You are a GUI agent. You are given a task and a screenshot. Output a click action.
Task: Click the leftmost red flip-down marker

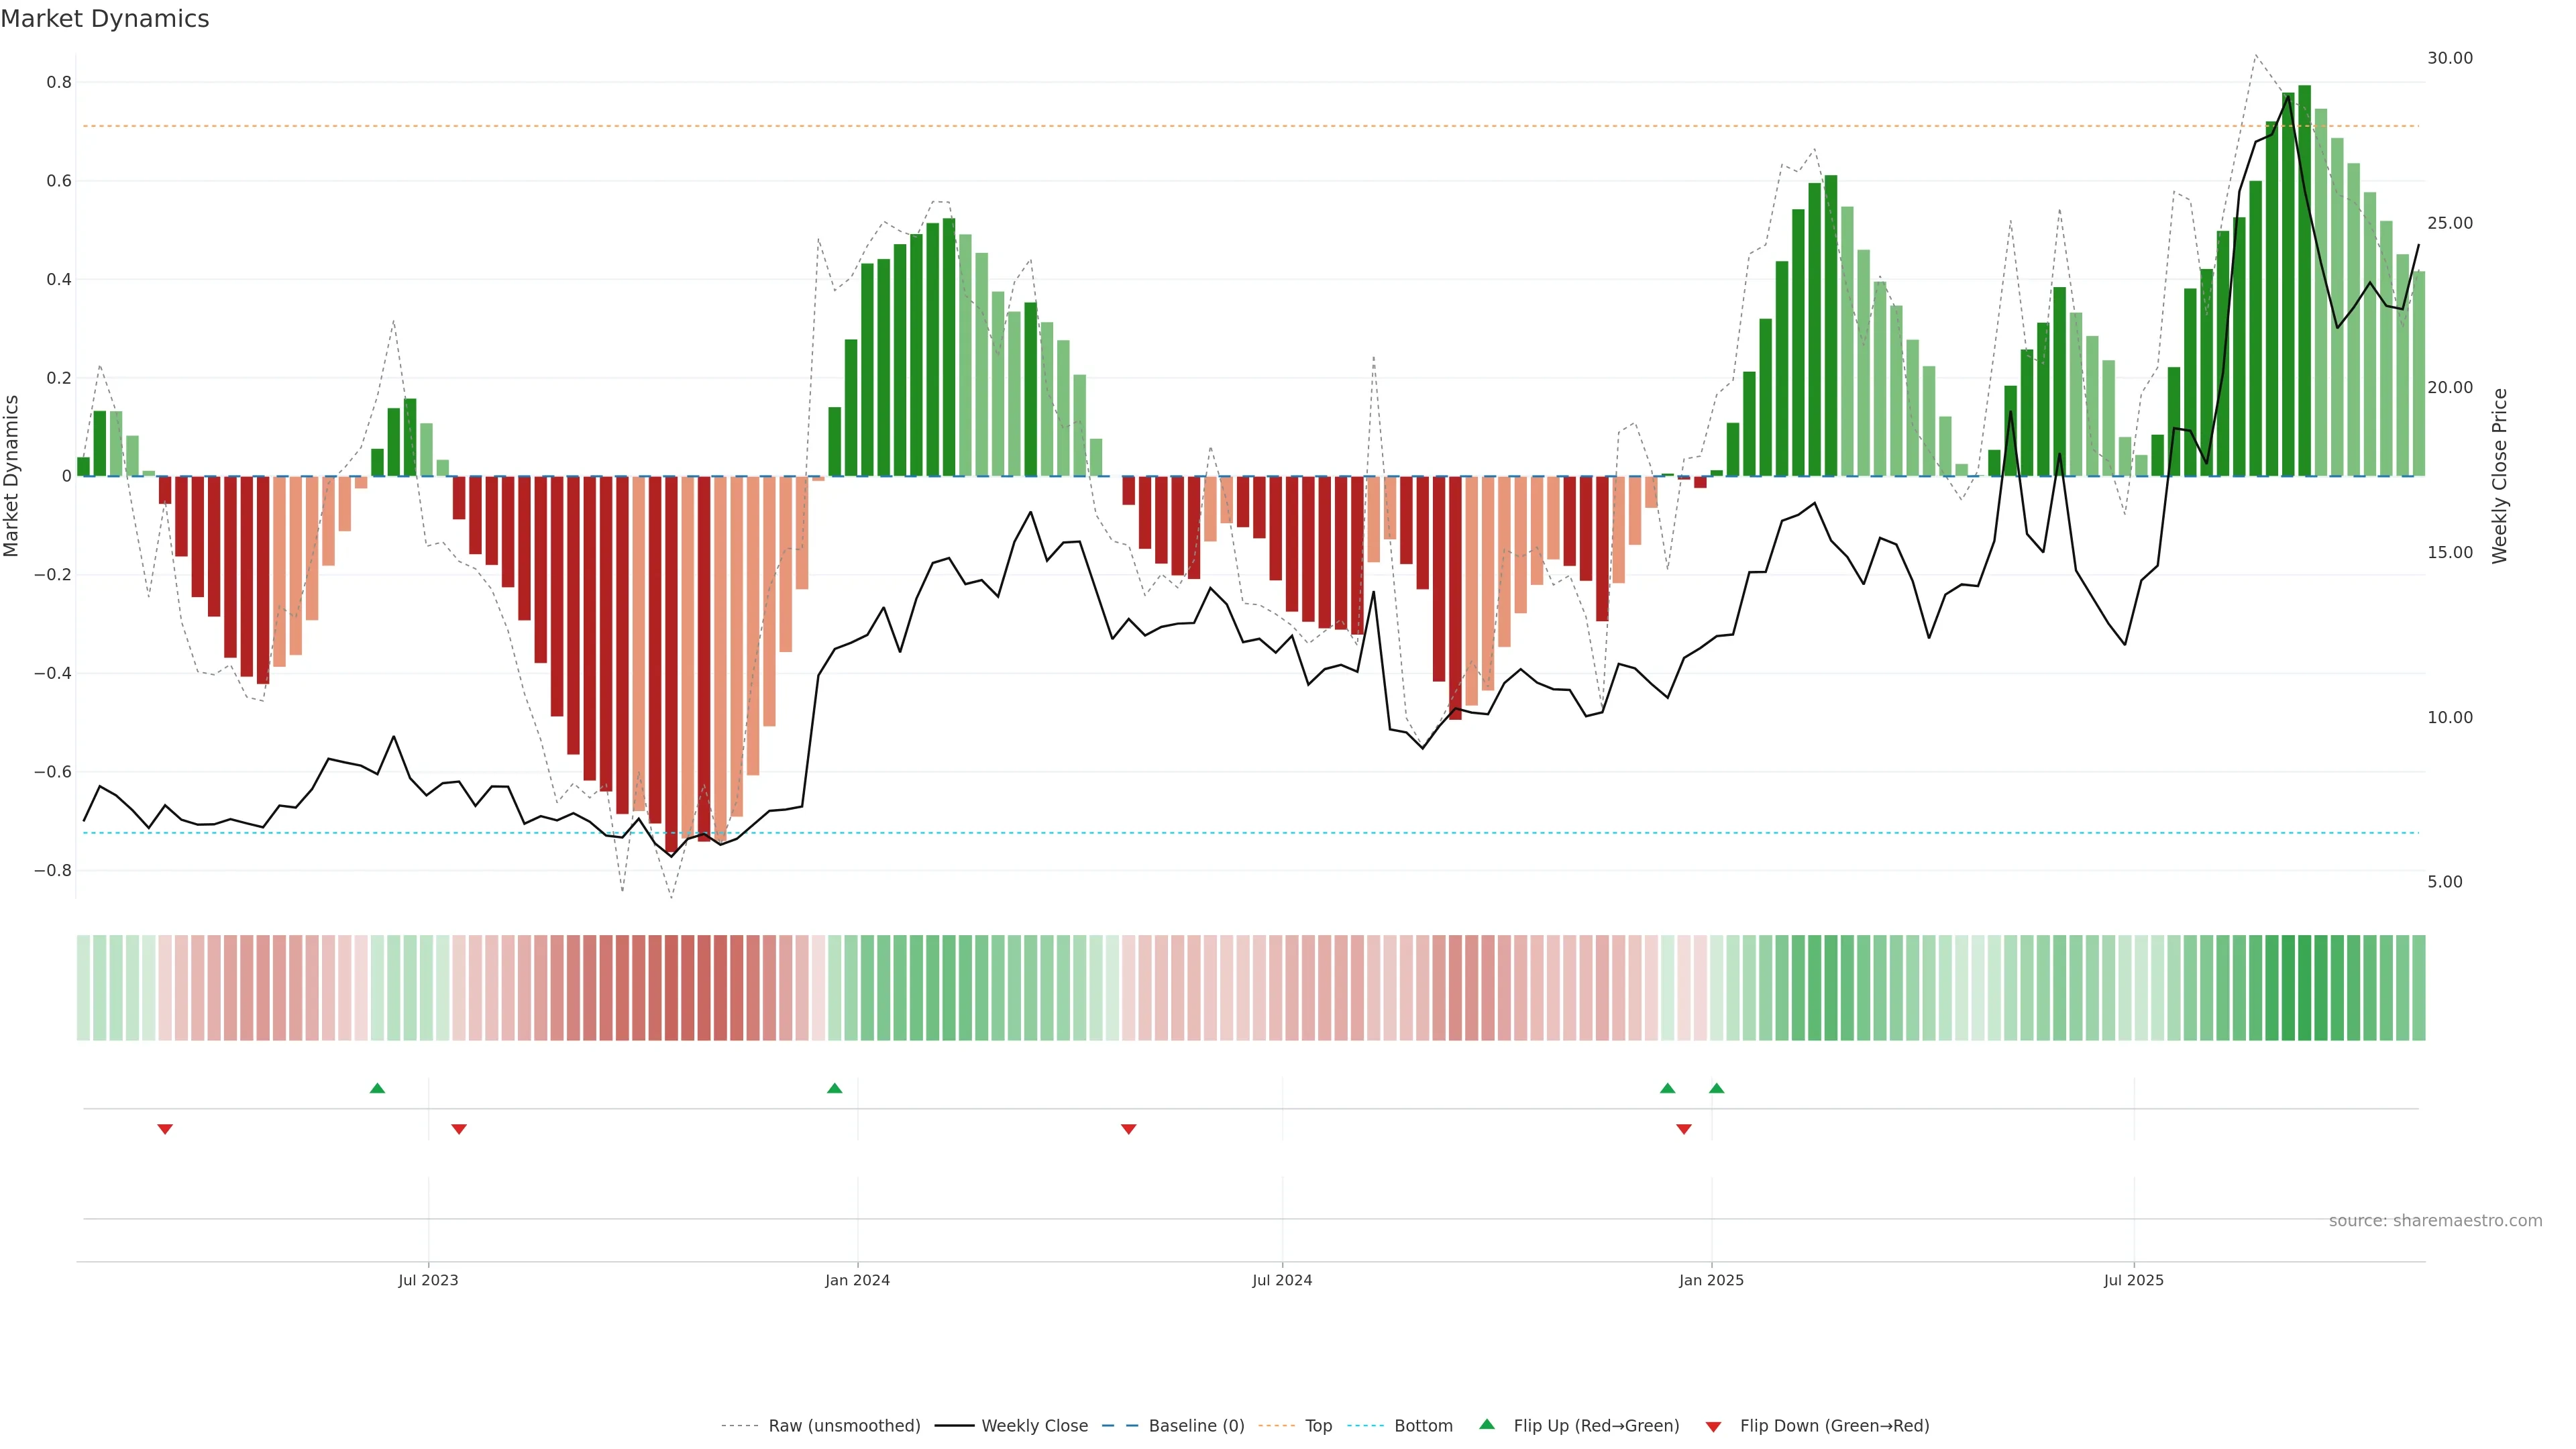tap(165, 1129)
